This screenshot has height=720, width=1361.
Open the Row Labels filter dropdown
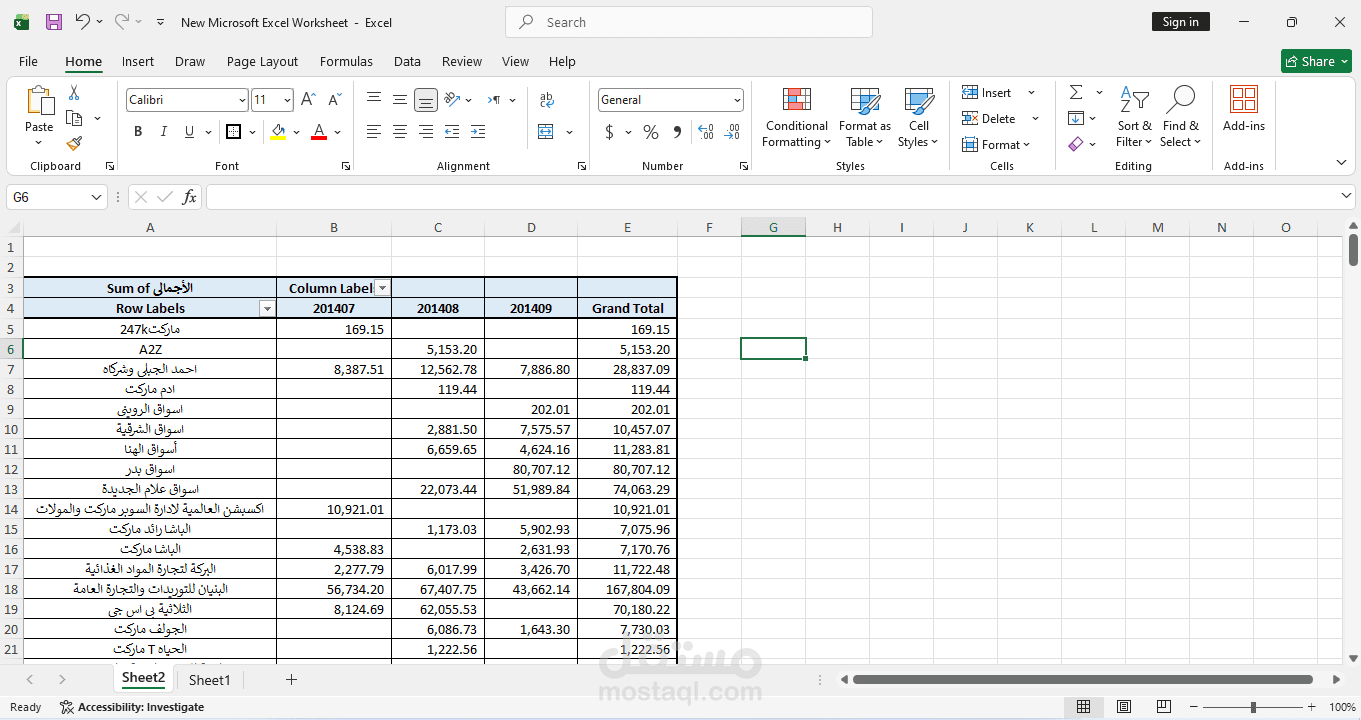pyautogui.click(x=267, y=309)
